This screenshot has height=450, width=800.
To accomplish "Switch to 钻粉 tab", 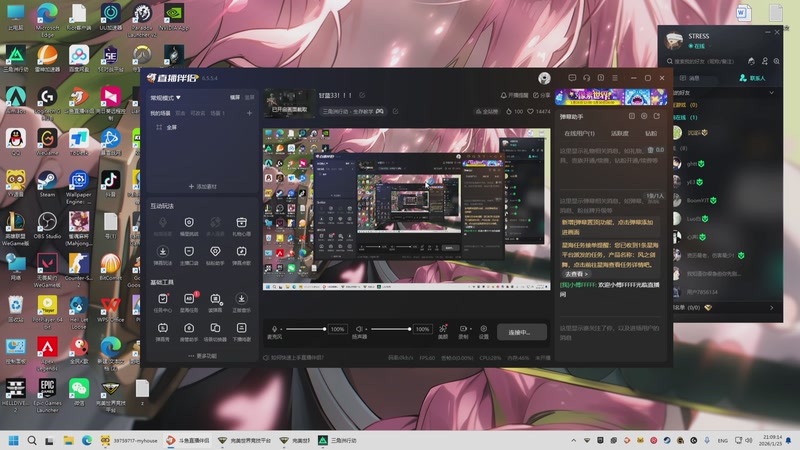I will point(651,133).
